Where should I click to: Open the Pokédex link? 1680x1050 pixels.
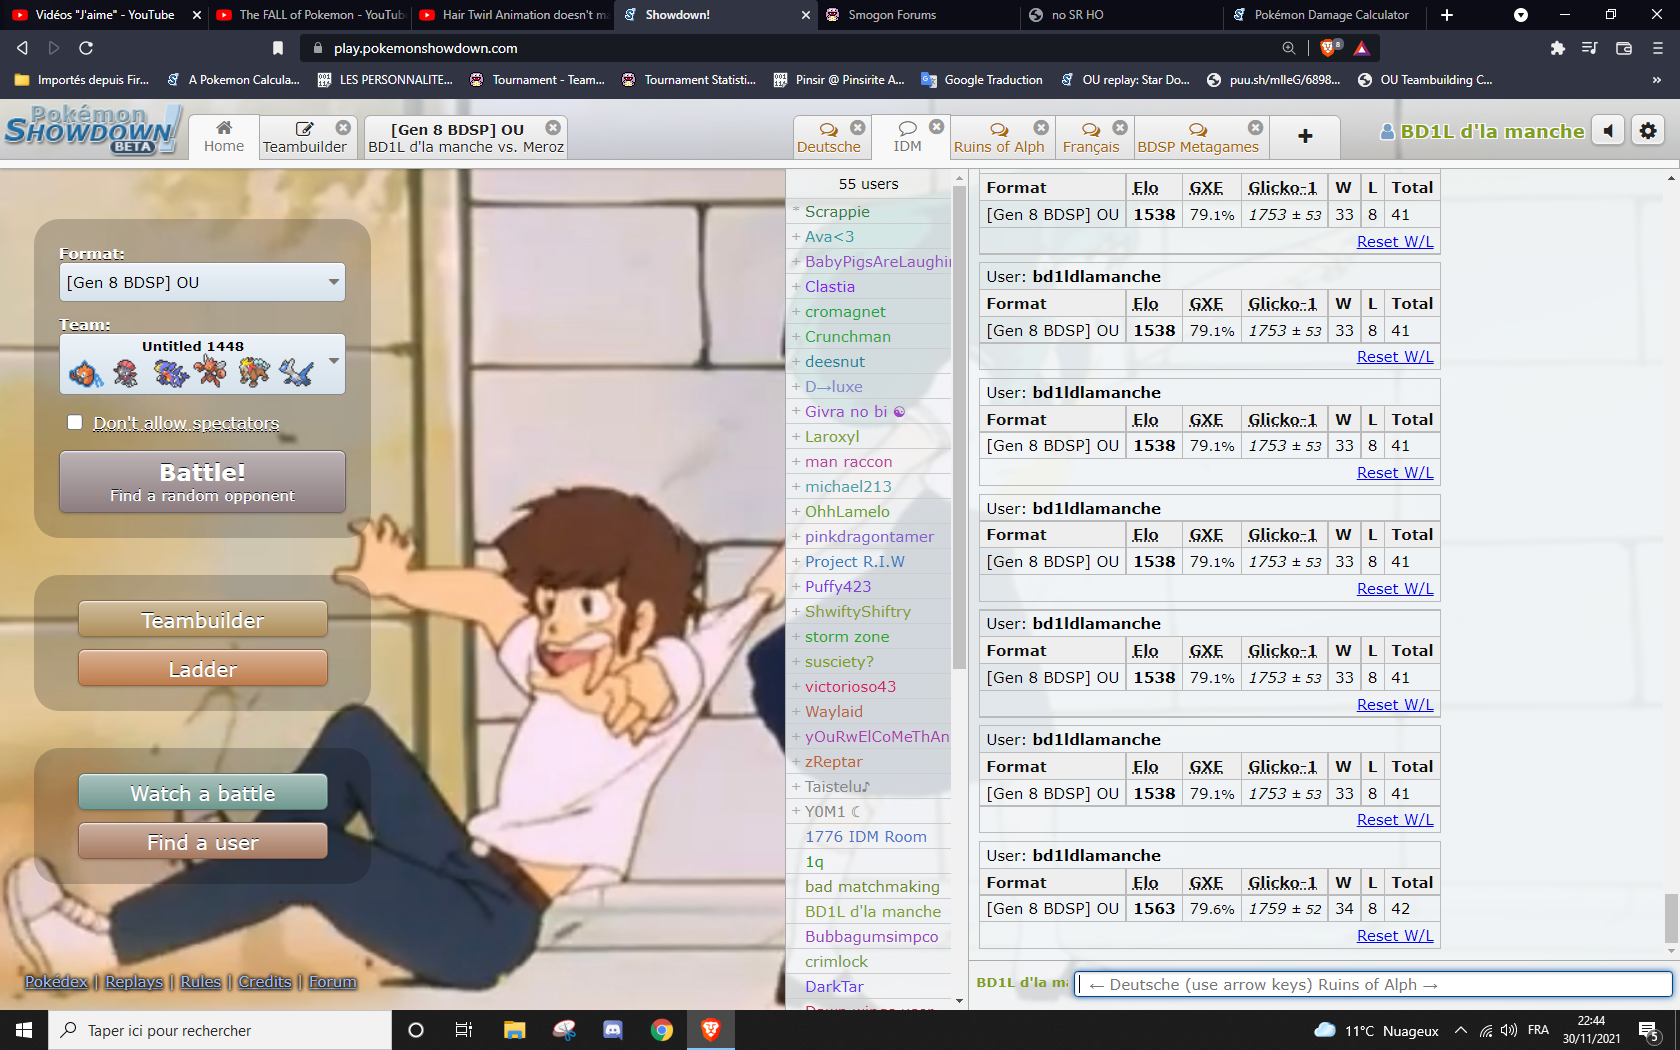point(56,982)
